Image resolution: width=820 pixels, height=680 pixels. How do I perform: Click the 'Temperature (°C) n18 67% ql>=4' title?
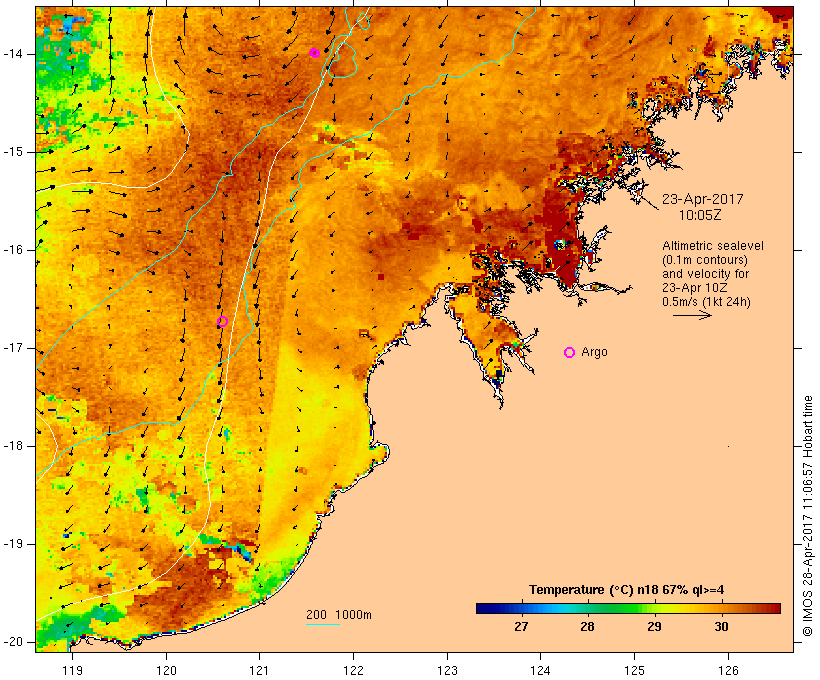627,590
